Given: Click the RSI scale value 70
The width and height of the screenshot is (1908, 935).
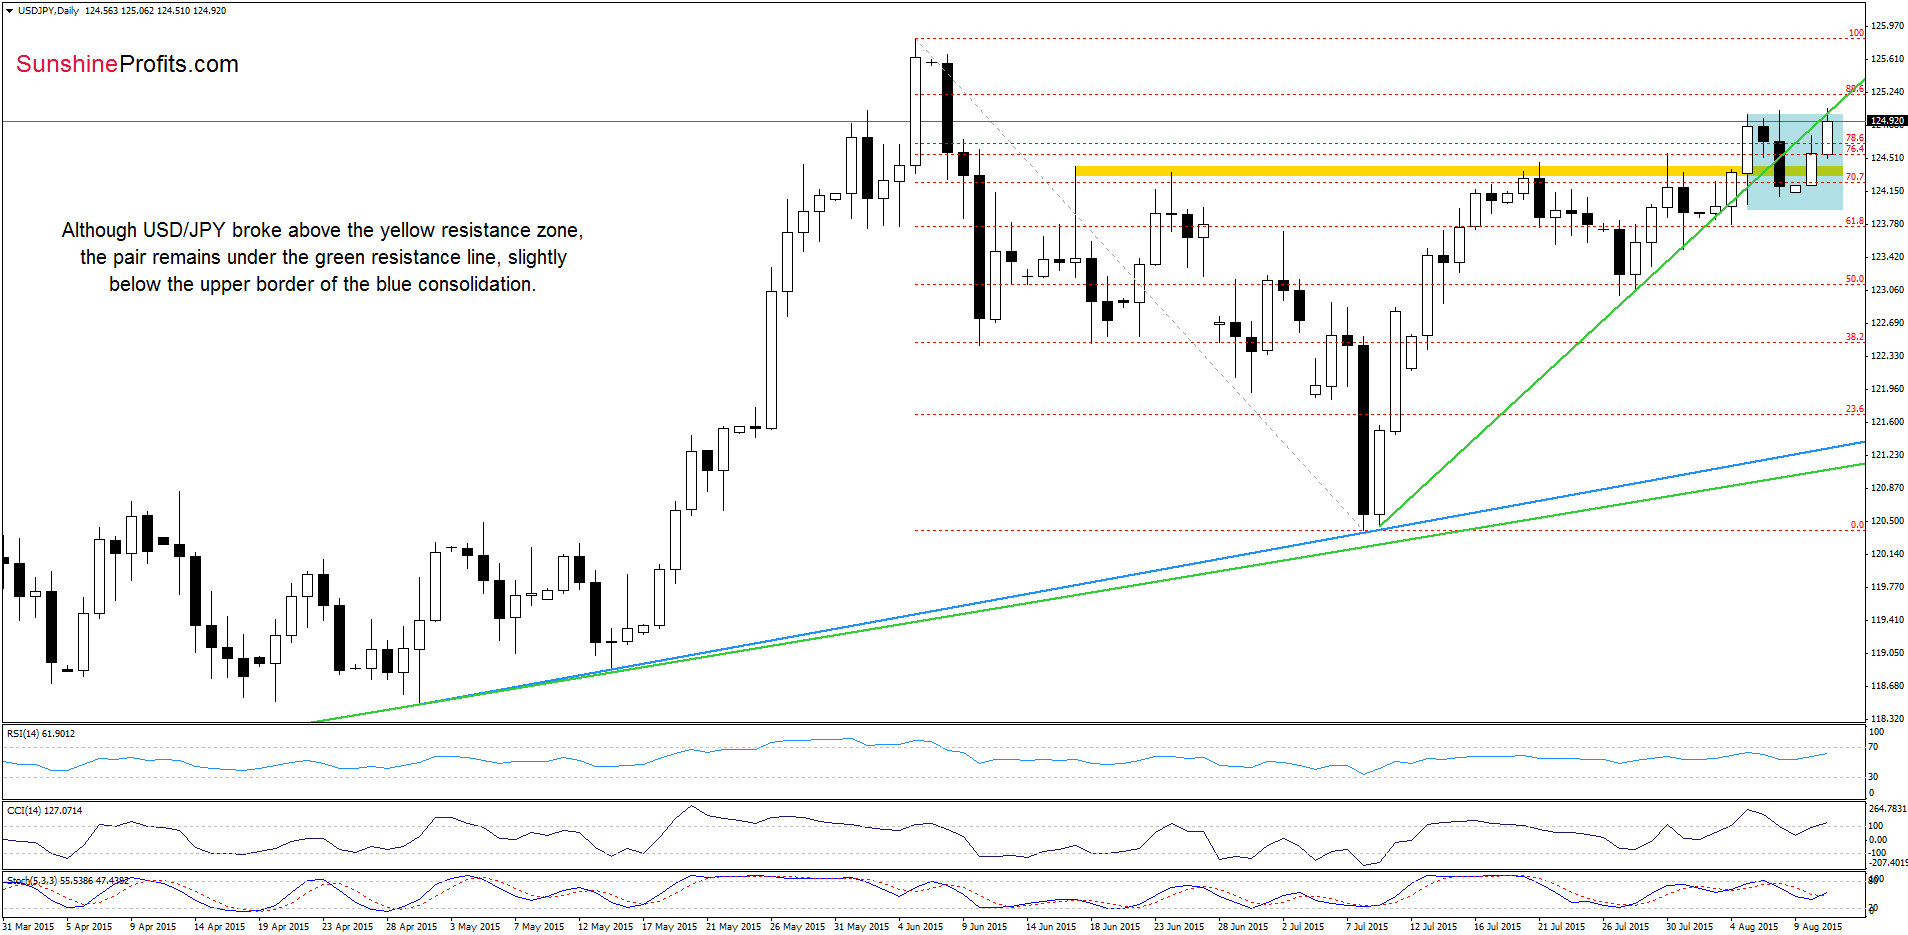Looking at the screenshot, I should tap(1874, 747).
